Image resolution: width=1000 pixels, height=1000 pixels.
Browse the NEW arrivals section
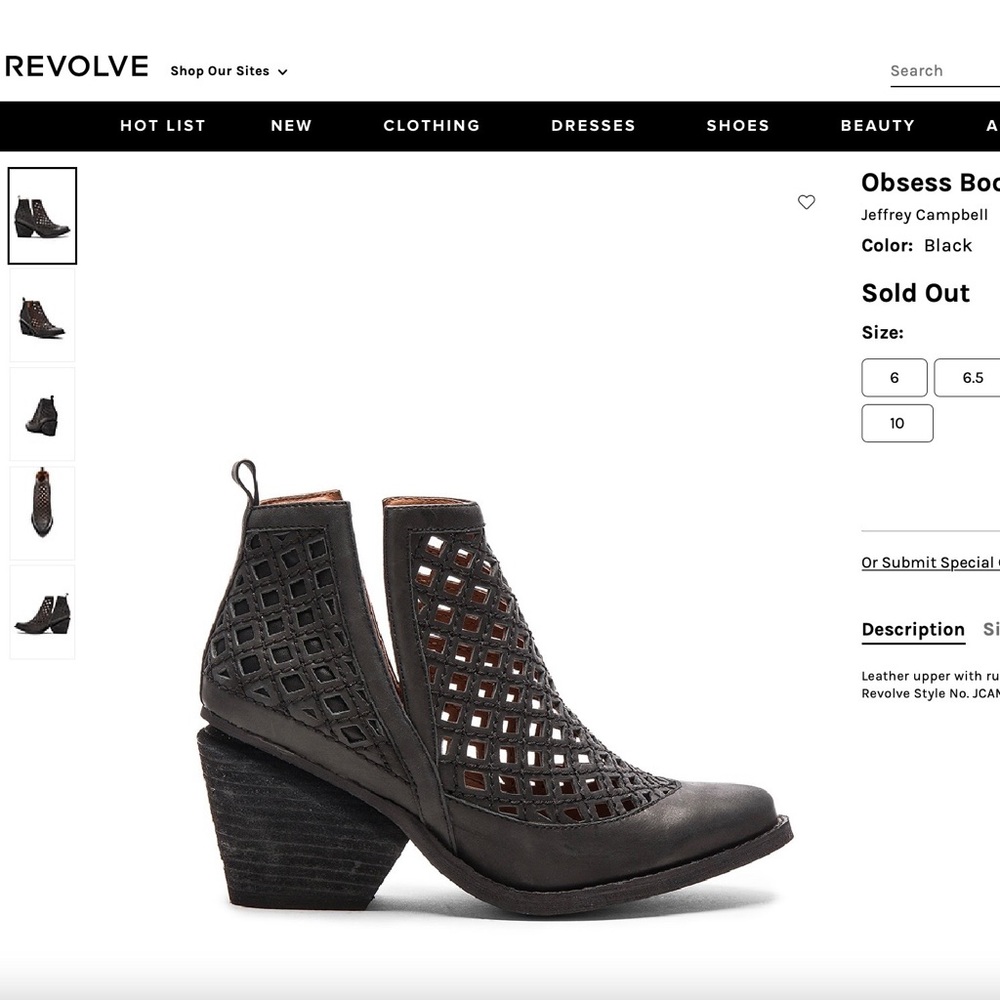point(291,125)
